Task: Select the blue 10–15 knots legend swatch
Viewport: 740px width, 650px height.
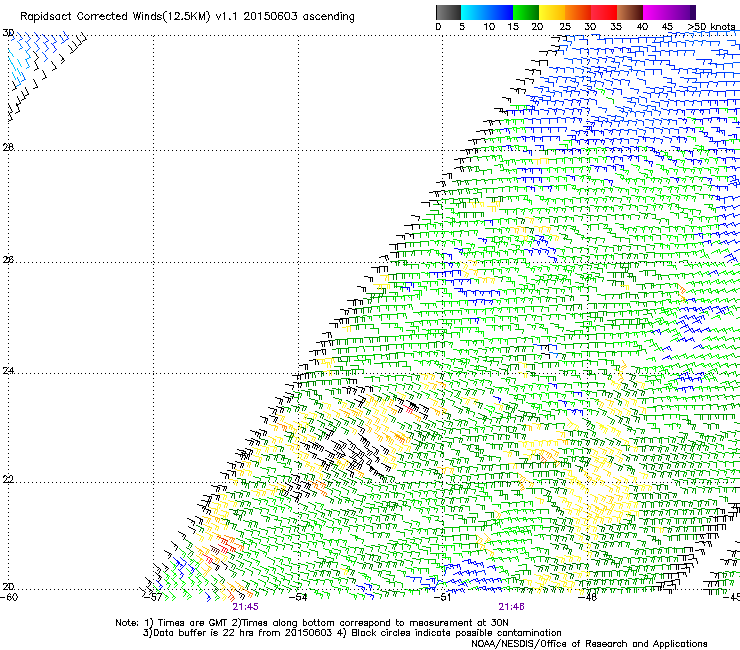Action: [x=500, y=12]
